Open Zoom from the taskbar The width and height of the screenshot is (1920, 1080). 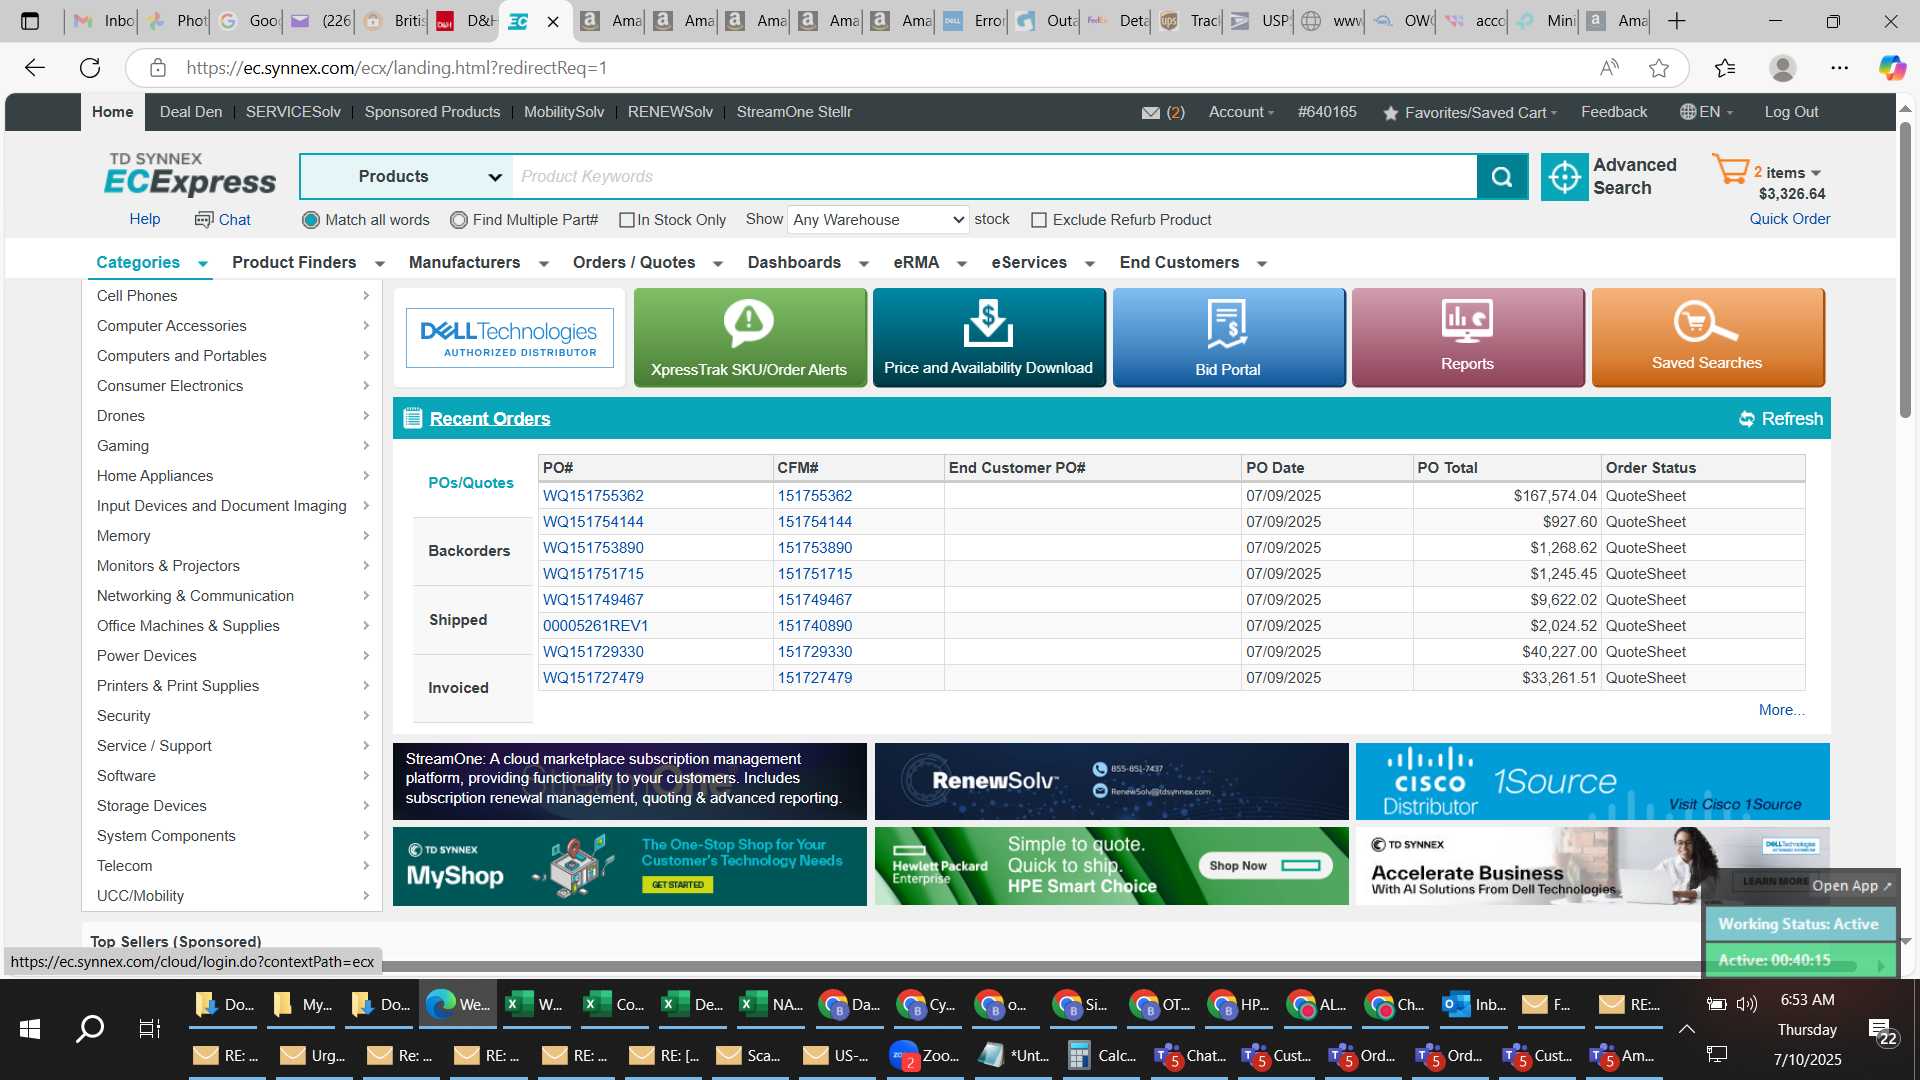pos(925,1056)
